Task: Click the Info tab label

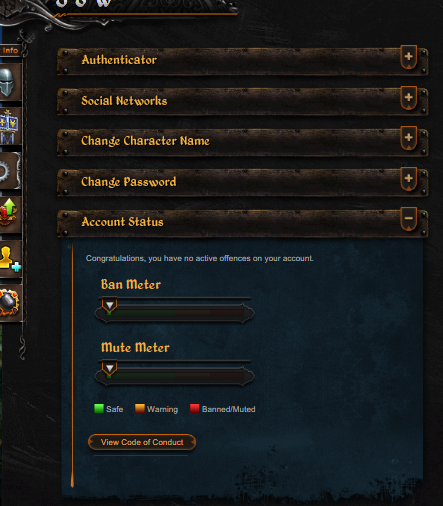Action: (x=10, y=51)
